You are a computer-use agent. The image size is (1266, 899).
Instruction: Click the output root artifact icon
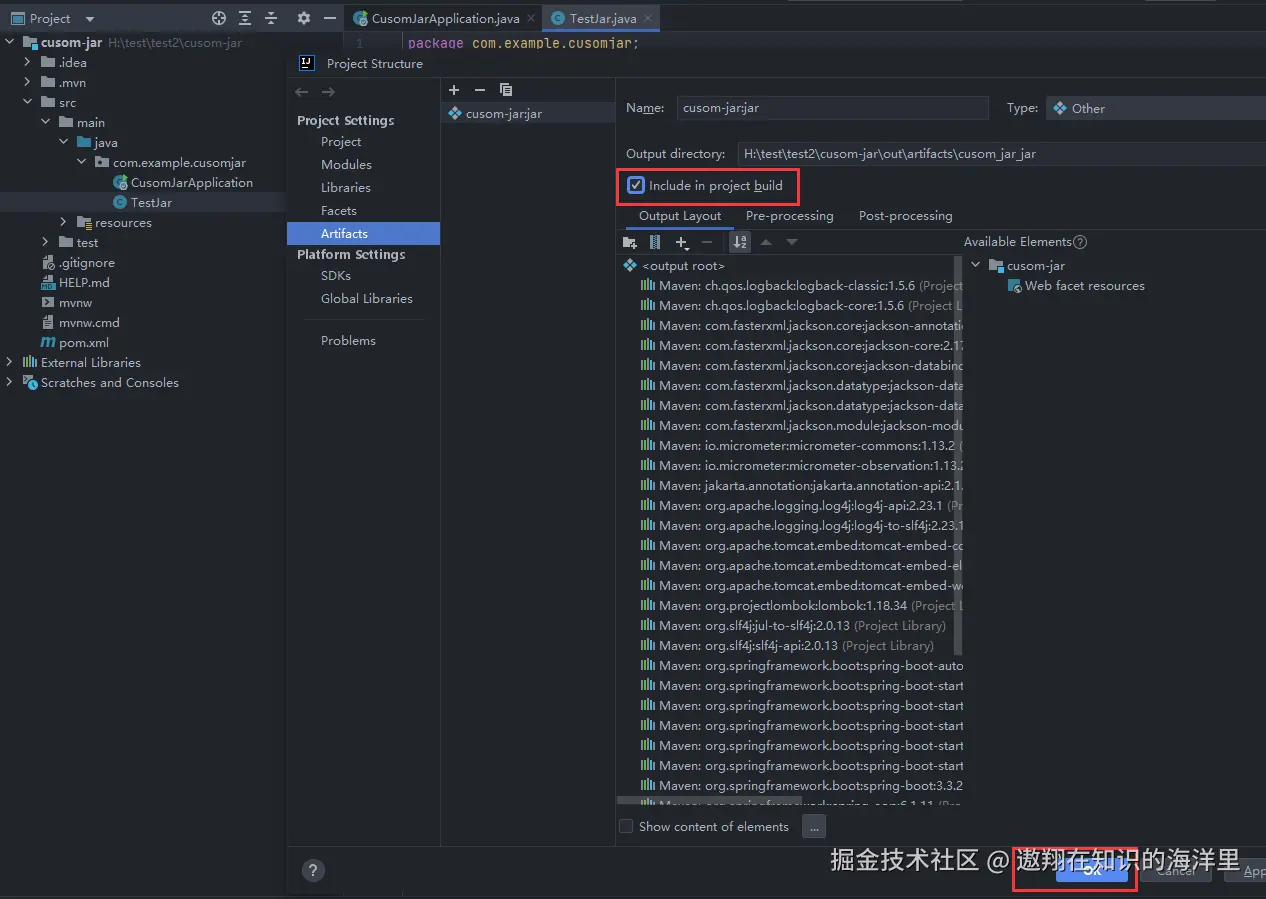coord(630,266)
